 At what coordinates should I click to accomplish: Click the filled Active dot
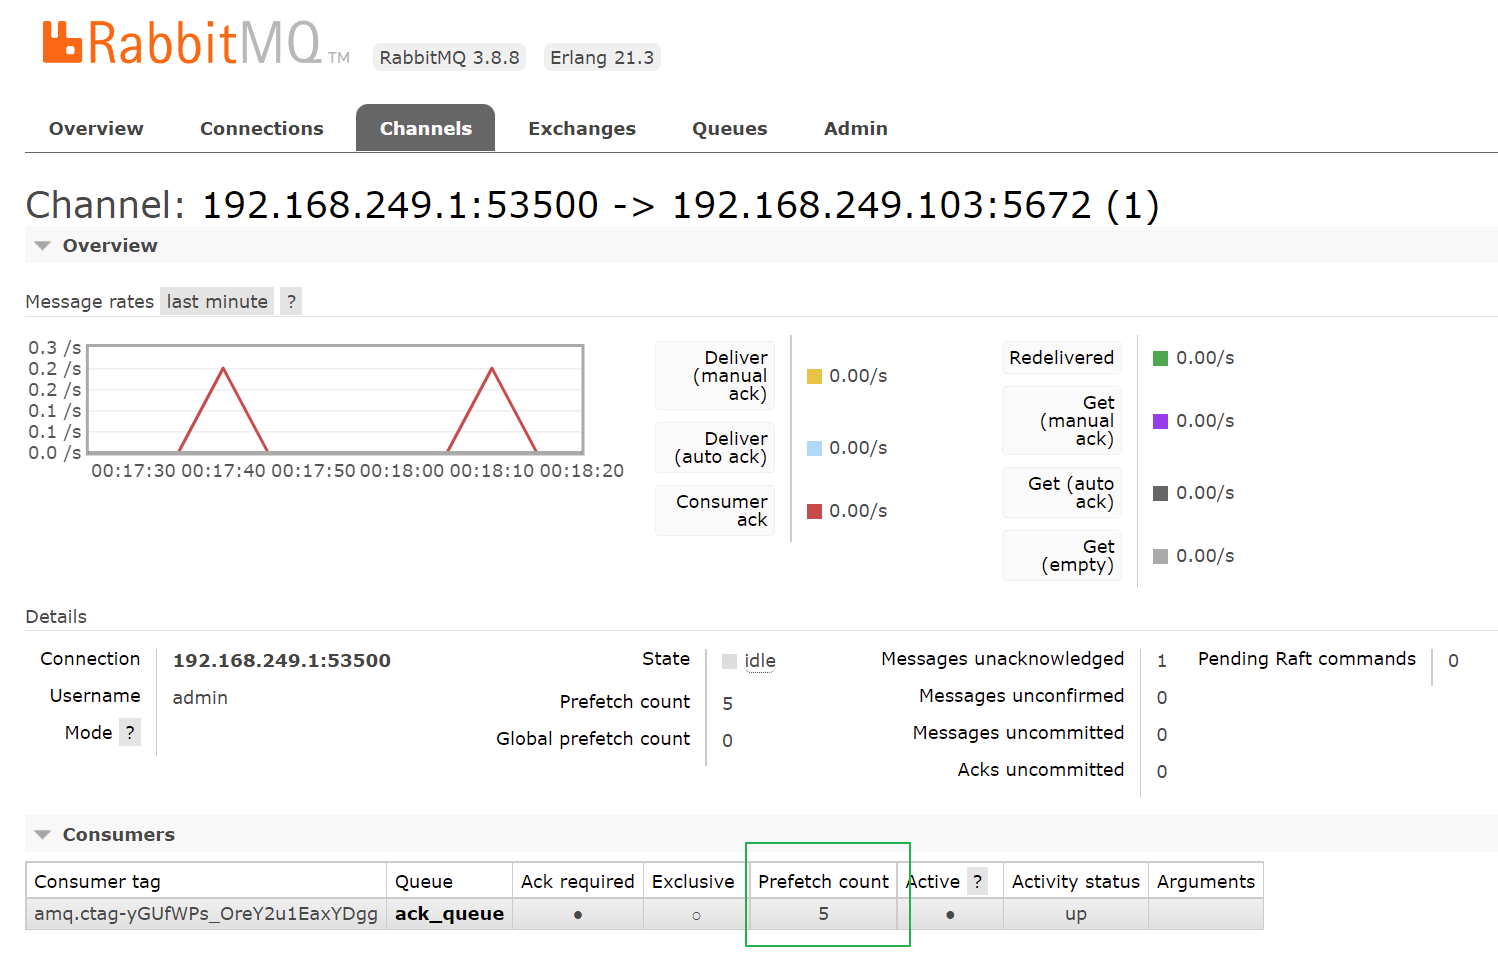click(950, 915)
